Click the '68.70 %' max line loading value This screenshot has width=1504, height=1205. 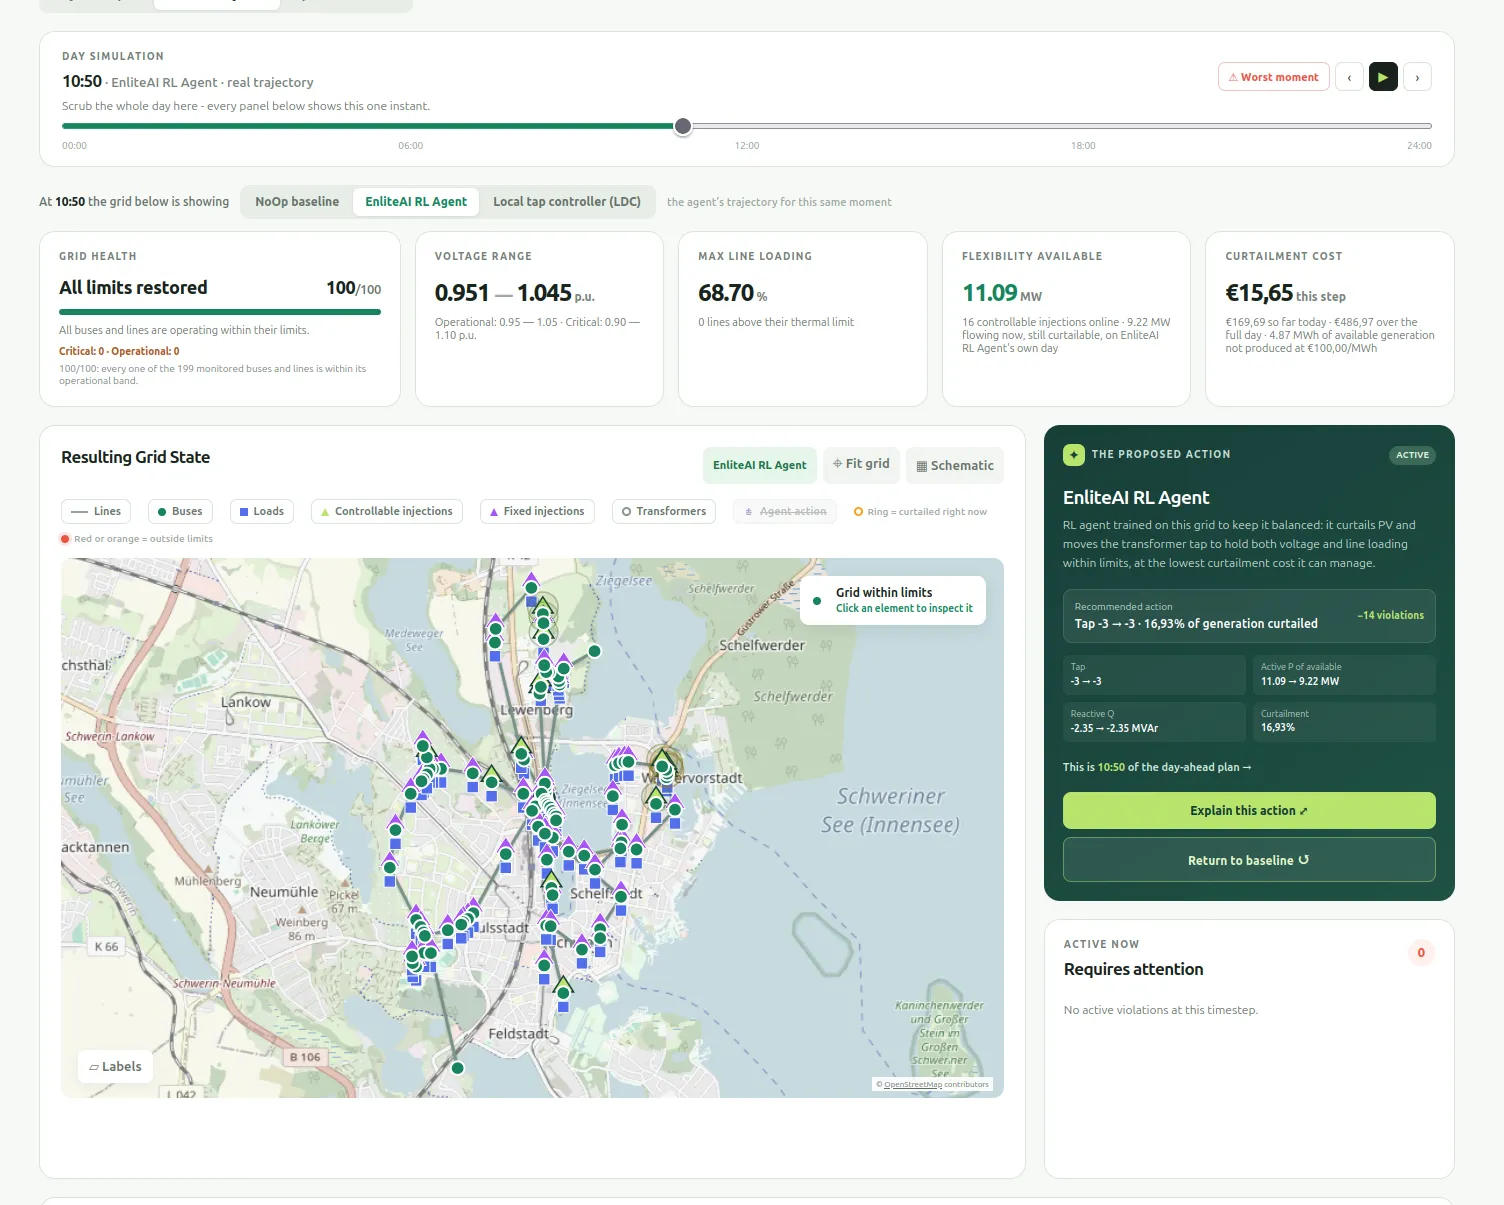733,293
